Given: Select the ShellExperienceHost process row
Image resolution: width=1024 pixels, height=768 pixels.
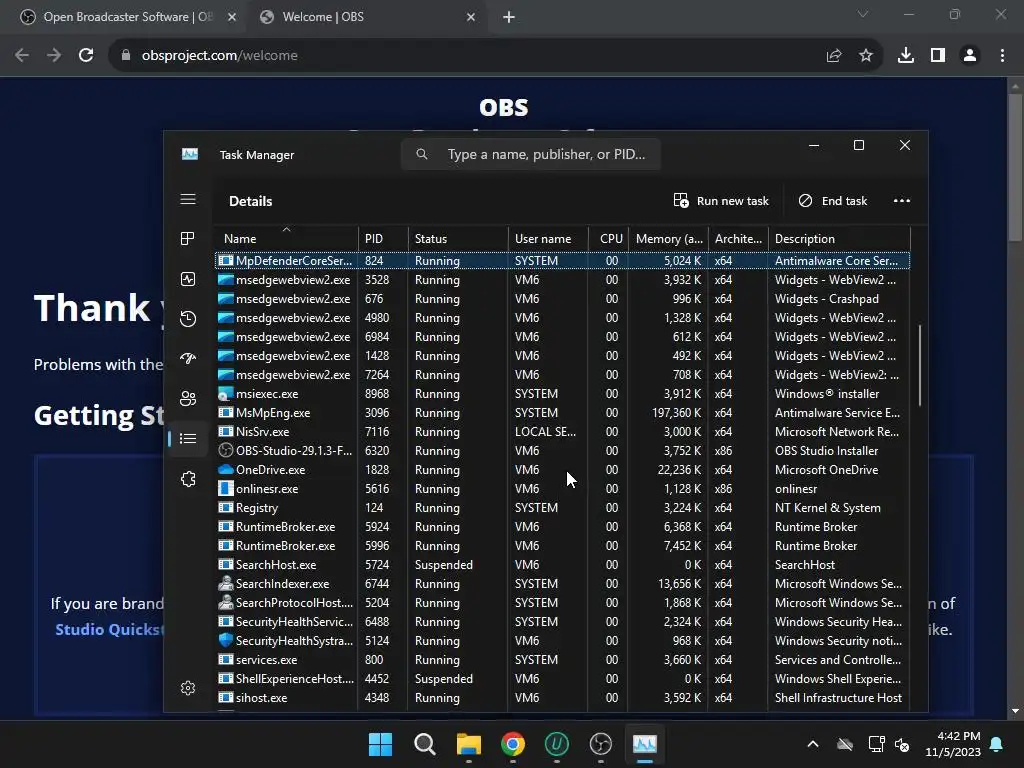Looking at the screenshot, I should (x=562, y=679).
